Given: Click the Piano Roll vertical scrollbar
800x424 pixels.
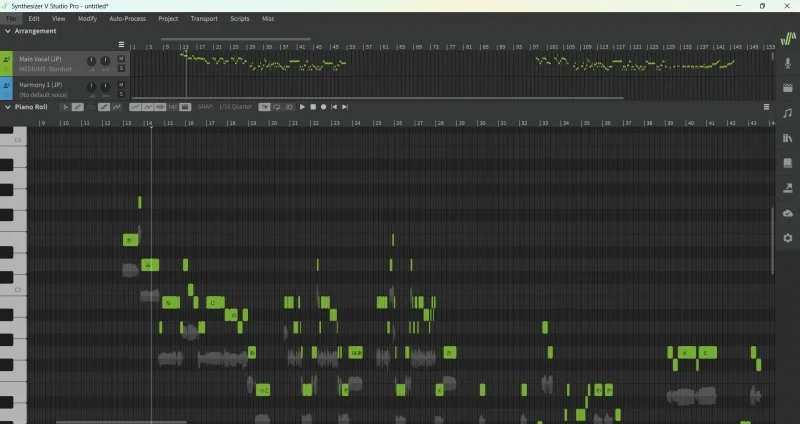Looking at the screenshot, I should (772, 241).
